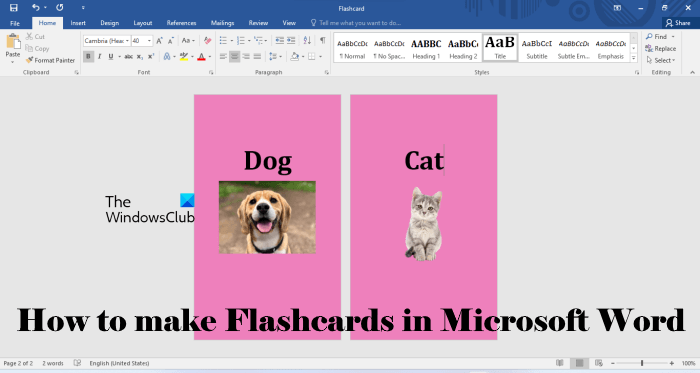Apply the Normal style
700x373 pixels.
click(x=352, y=48)
